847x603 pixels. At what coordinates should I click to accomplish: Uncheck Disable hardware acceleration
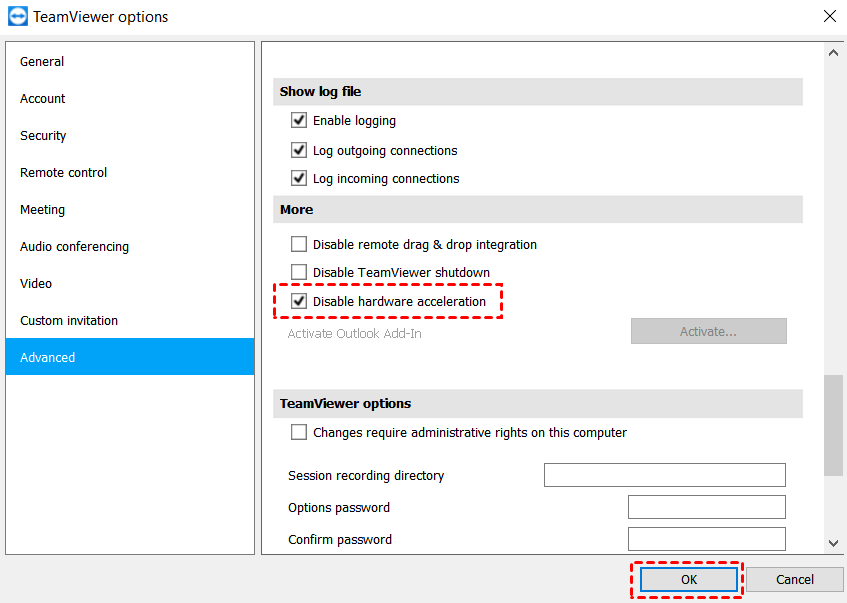pyautogui.click(x=299, y=301)
